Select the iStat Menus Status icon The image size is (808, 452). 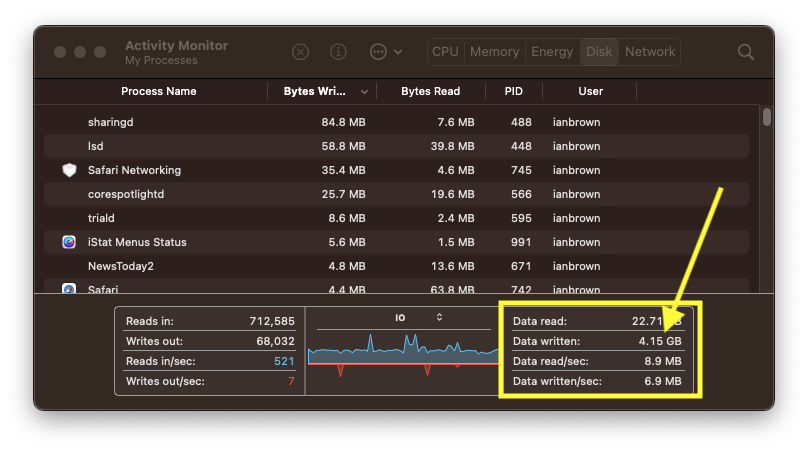pos(69,242)
